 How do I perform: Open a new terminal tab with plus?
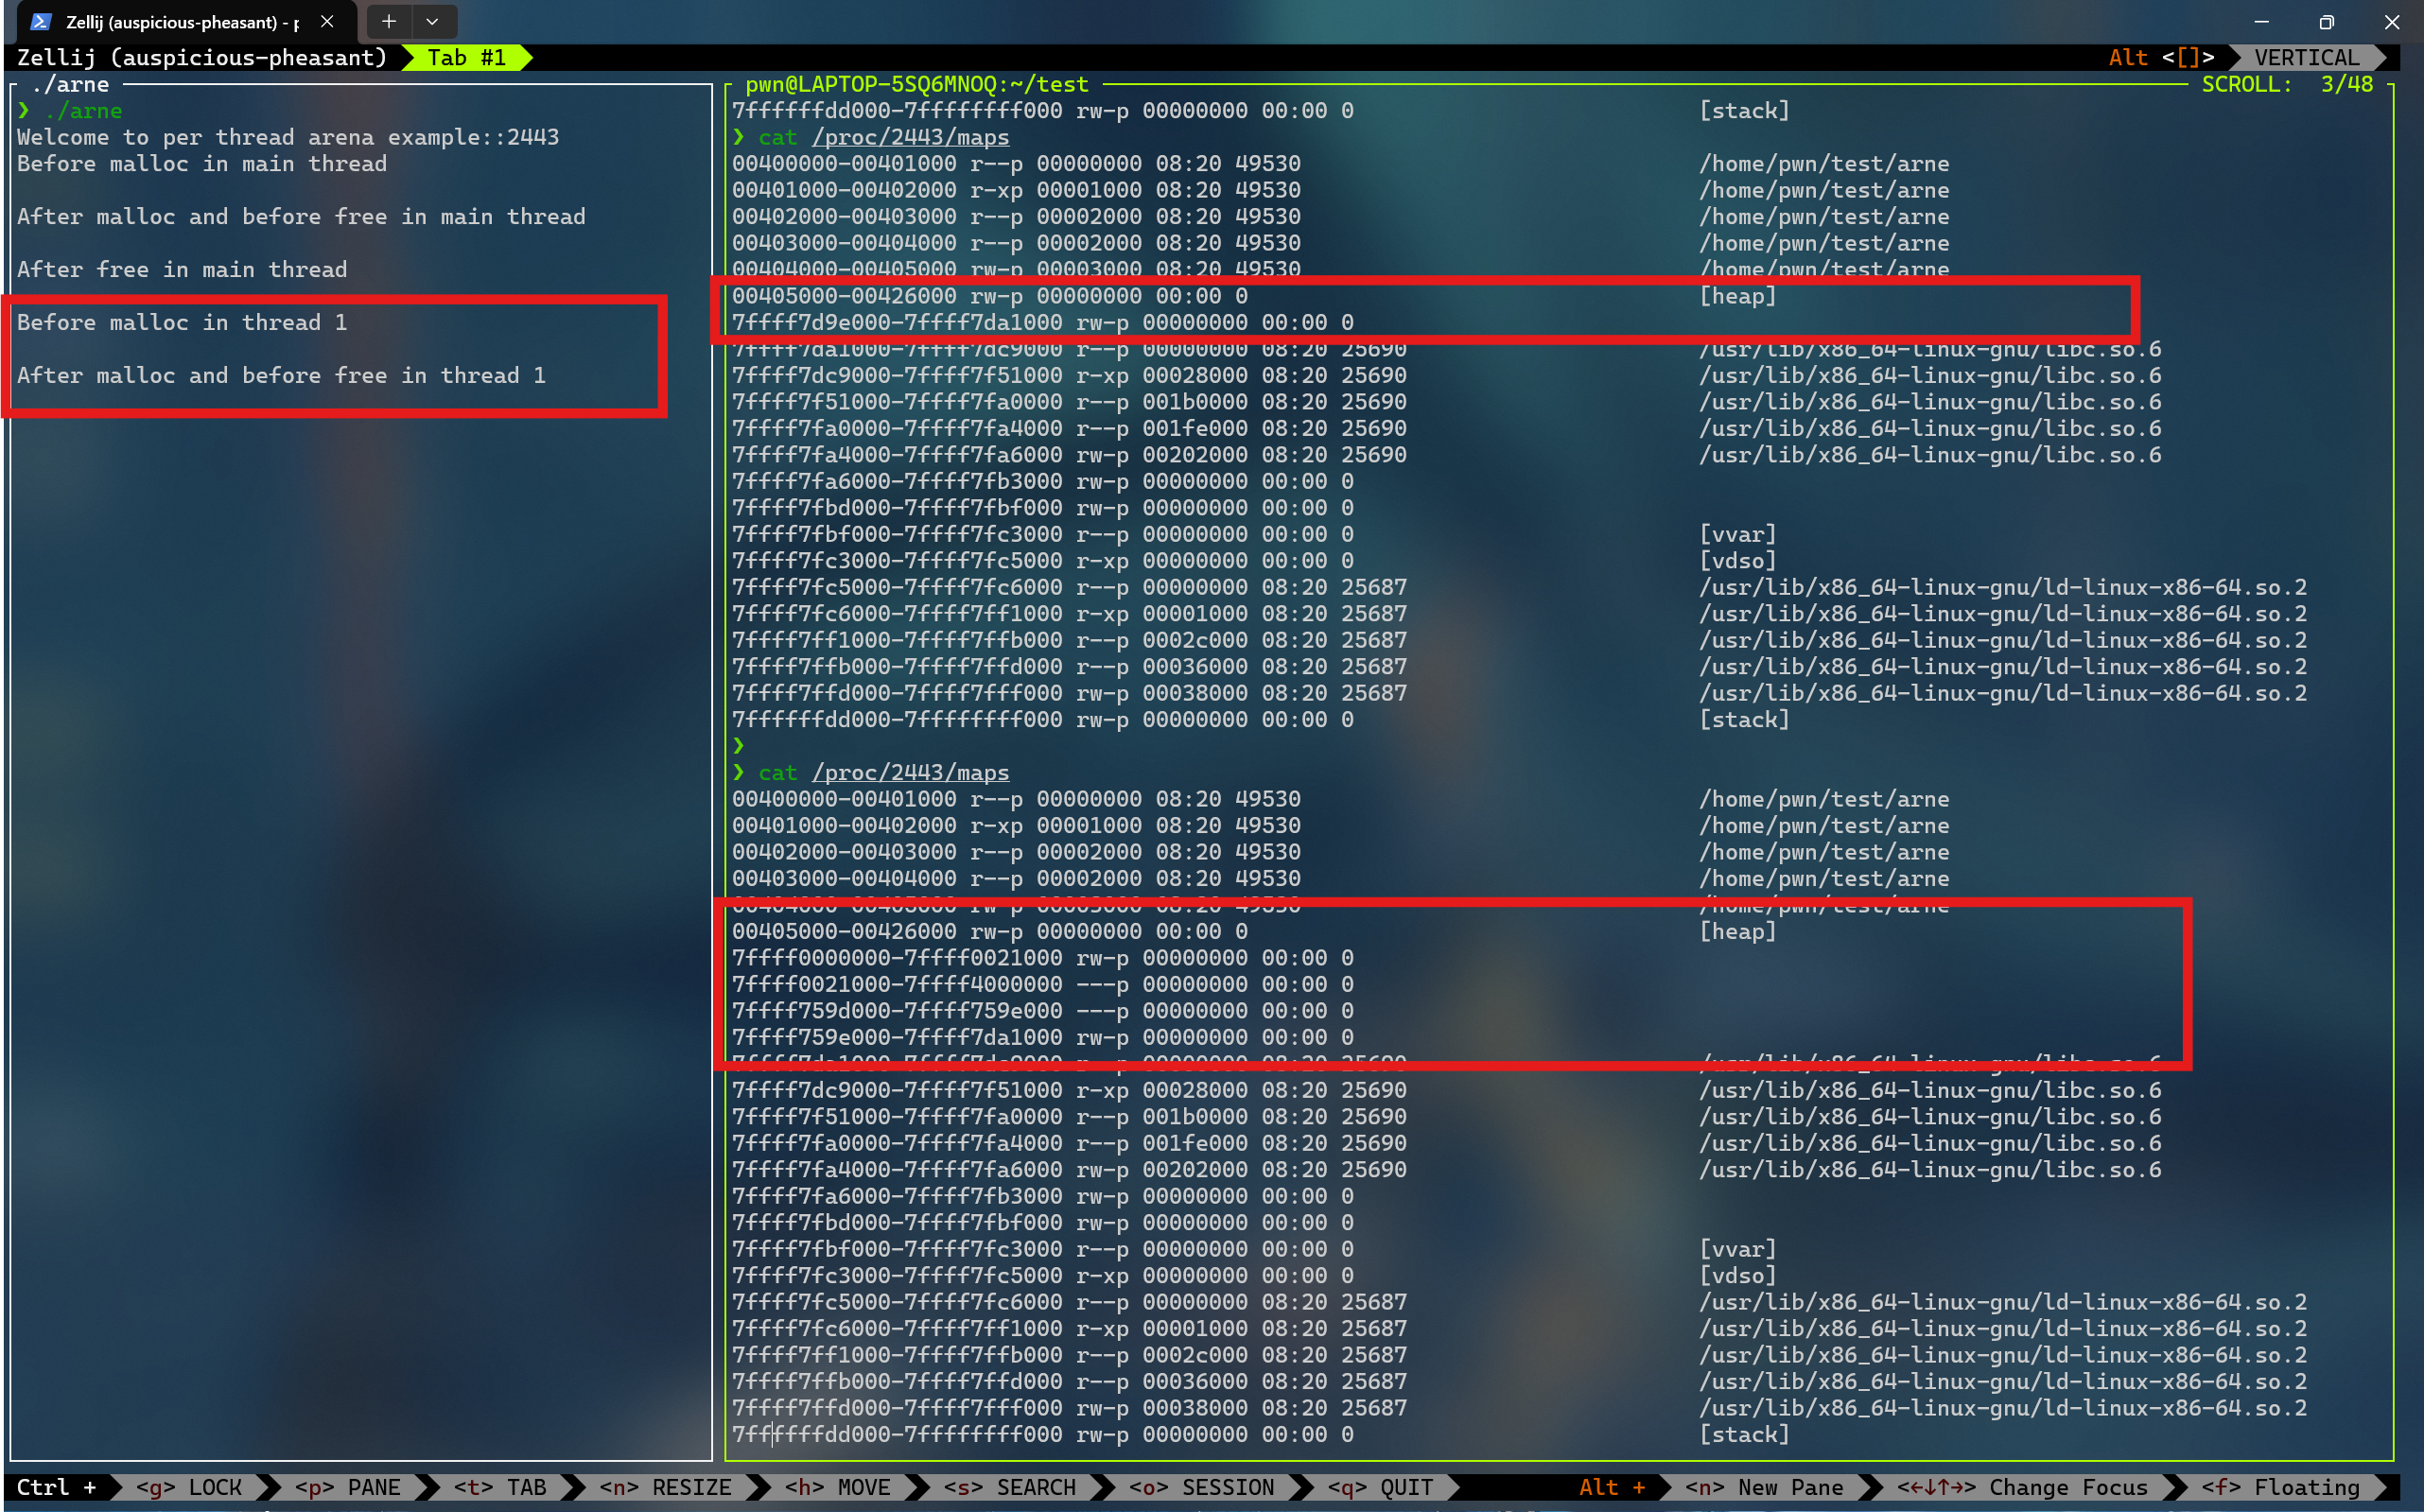click(x=389, y=21)
